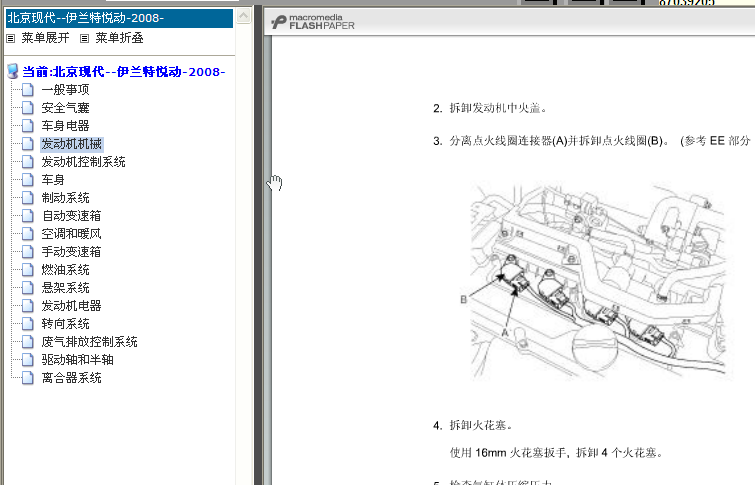Open the 车身 tree item
This screenshot has width=755, height=485.
tap(53, 180)
